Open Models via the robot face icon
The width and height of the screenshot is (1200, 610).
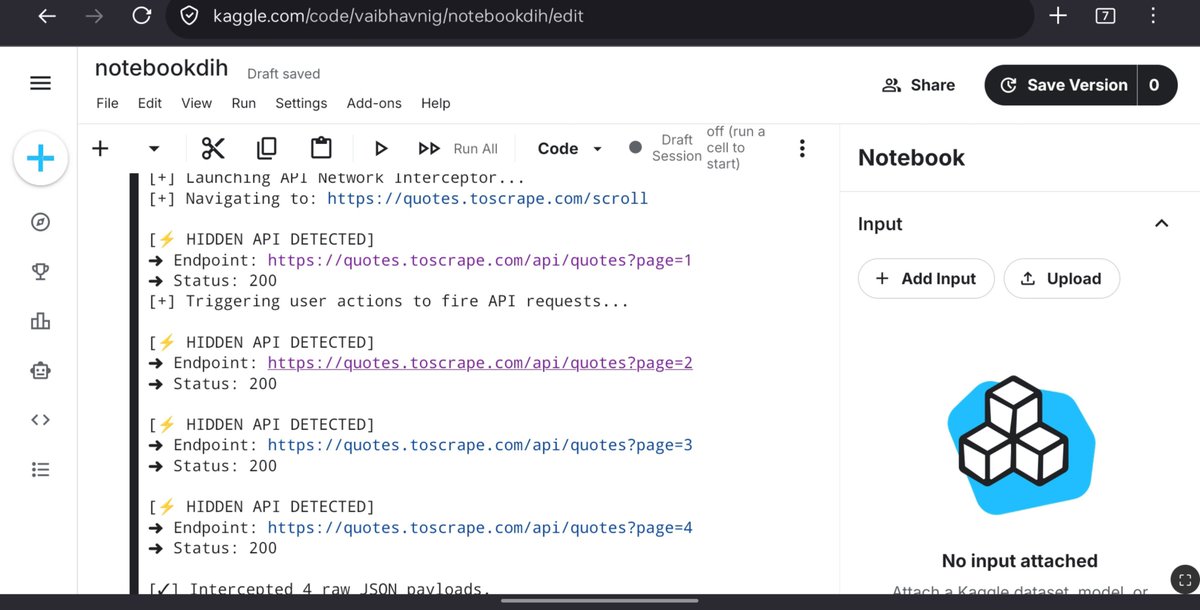click(x=40, y=370)
